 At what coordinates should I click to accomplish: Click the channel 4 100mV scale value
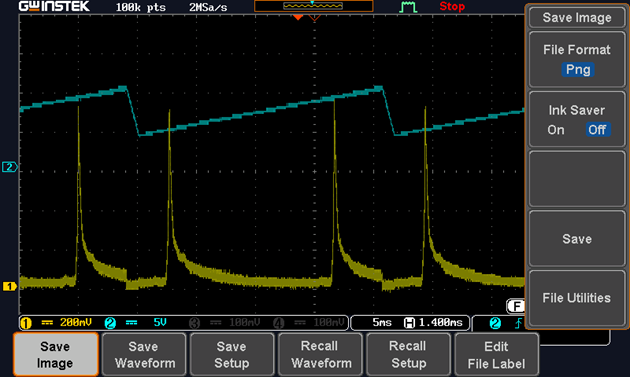[x=329, y=322]
